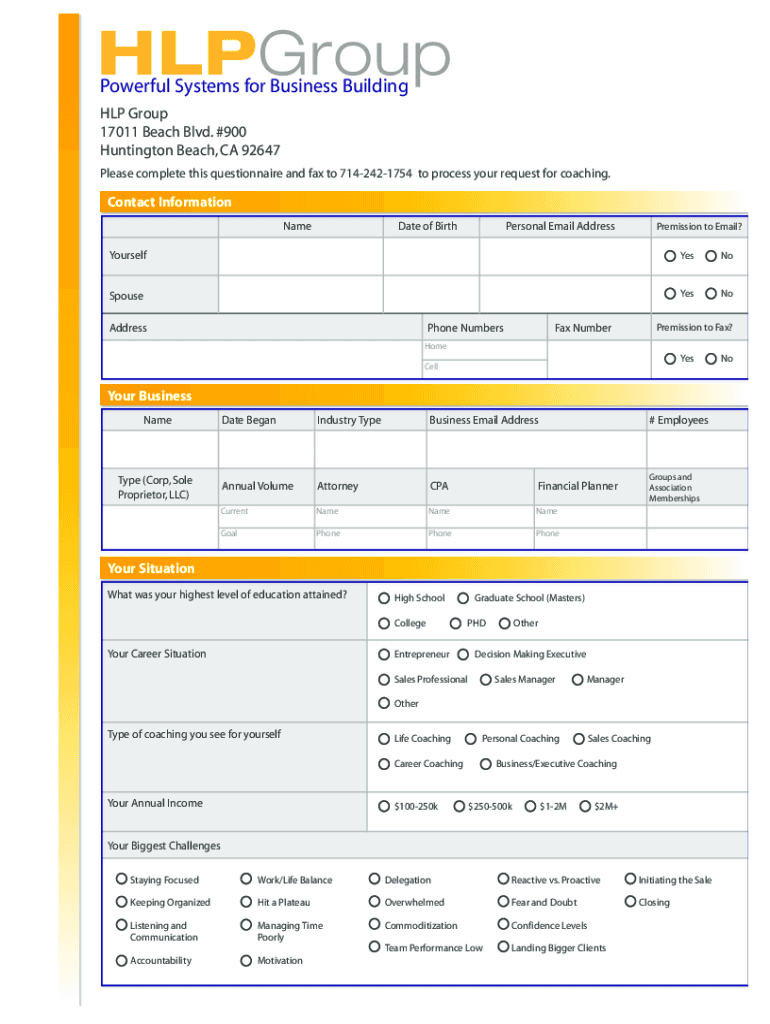Select $250-500k annual income
This screenshot has width=770, height=1024.
459,806
